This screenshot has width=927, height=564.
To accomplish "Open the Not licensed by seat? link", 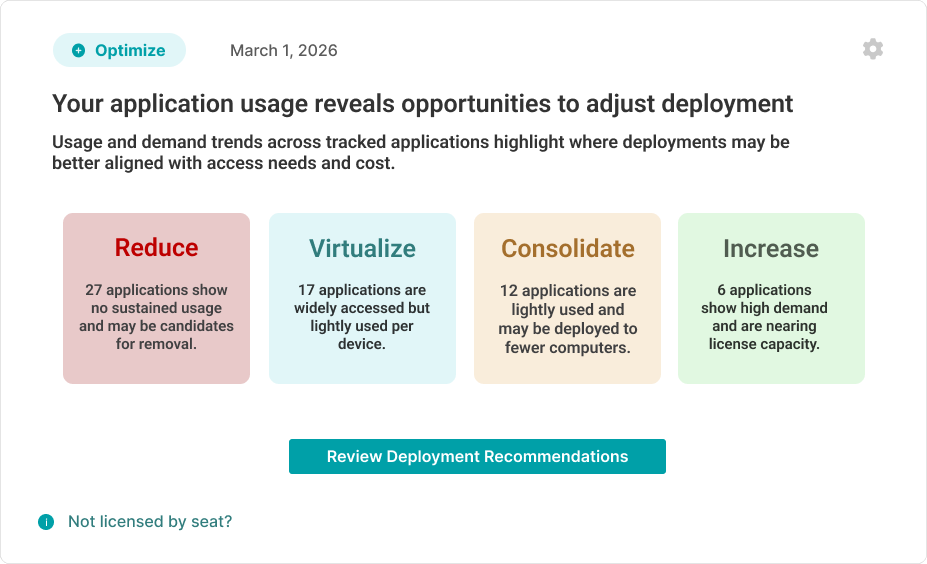I will 150,521.
